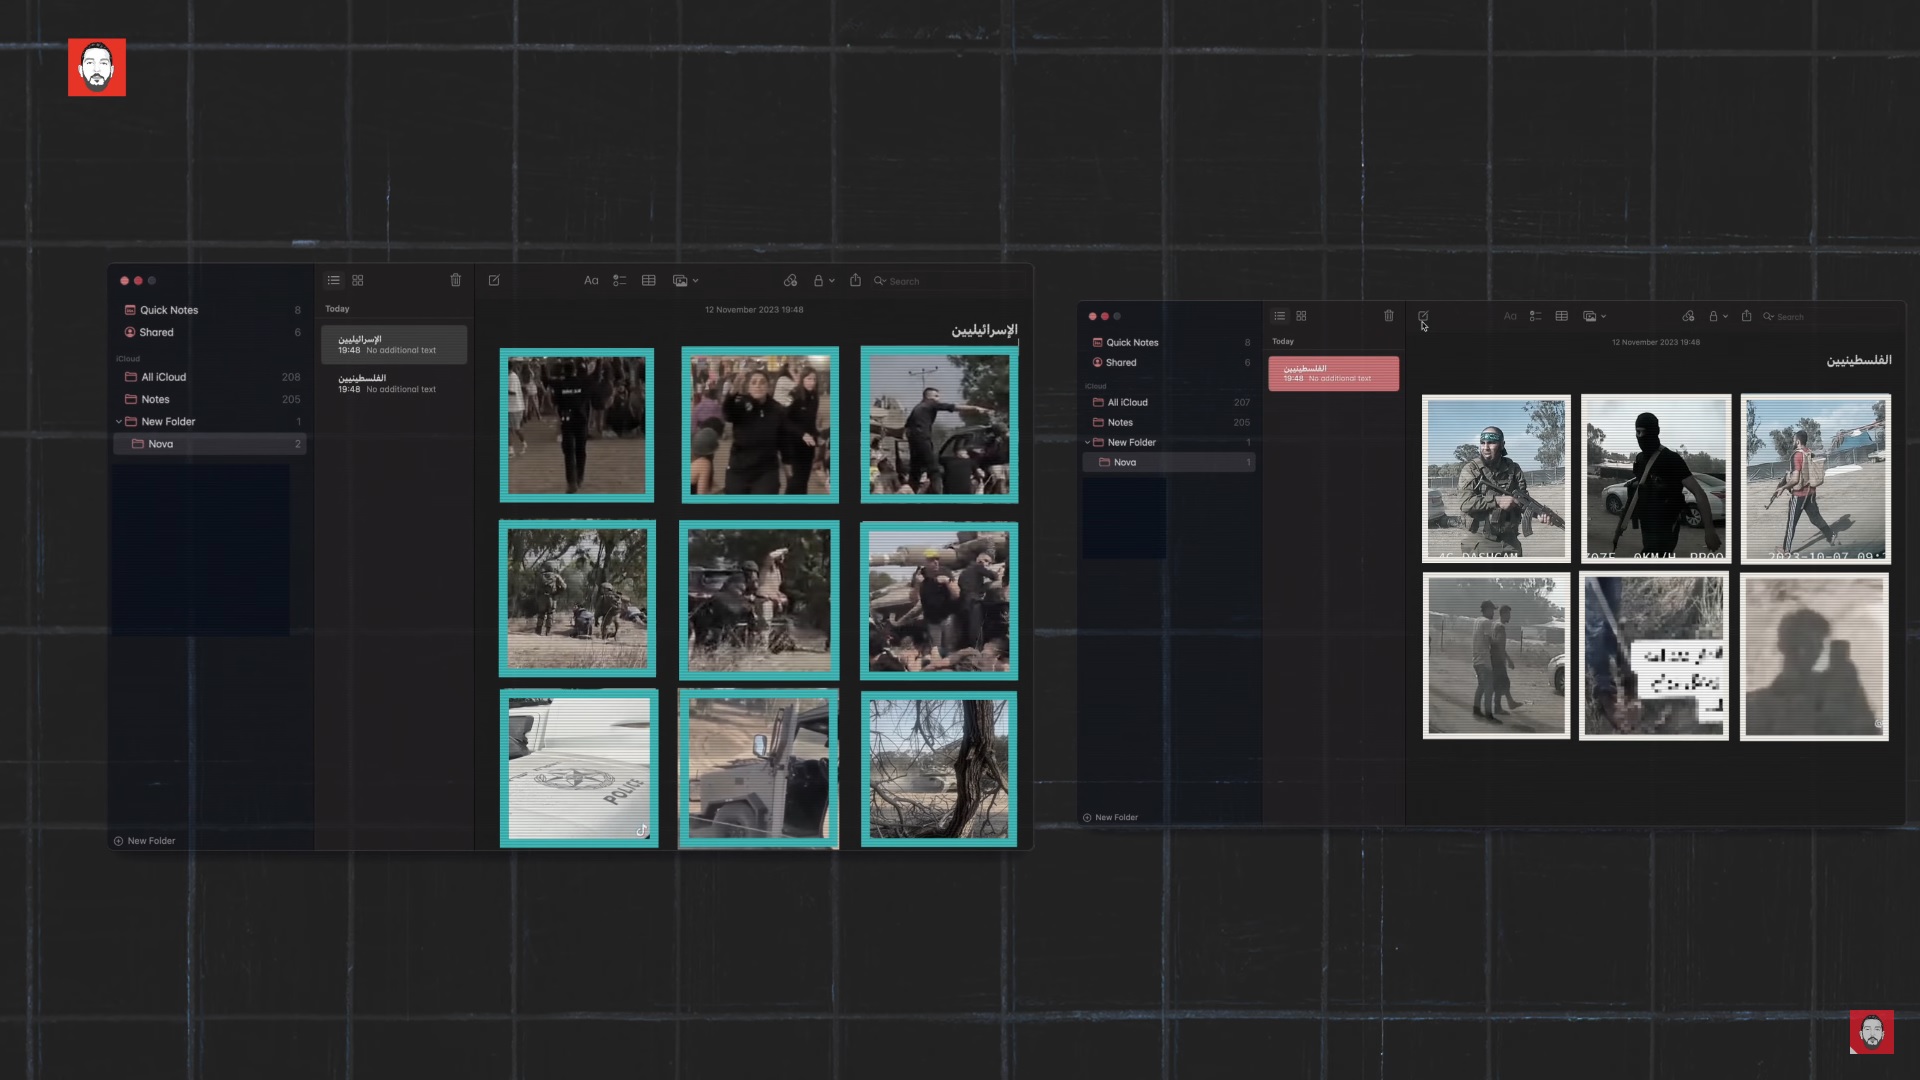Select Nova folder in right window sidebar

(x=1169, y=463)
